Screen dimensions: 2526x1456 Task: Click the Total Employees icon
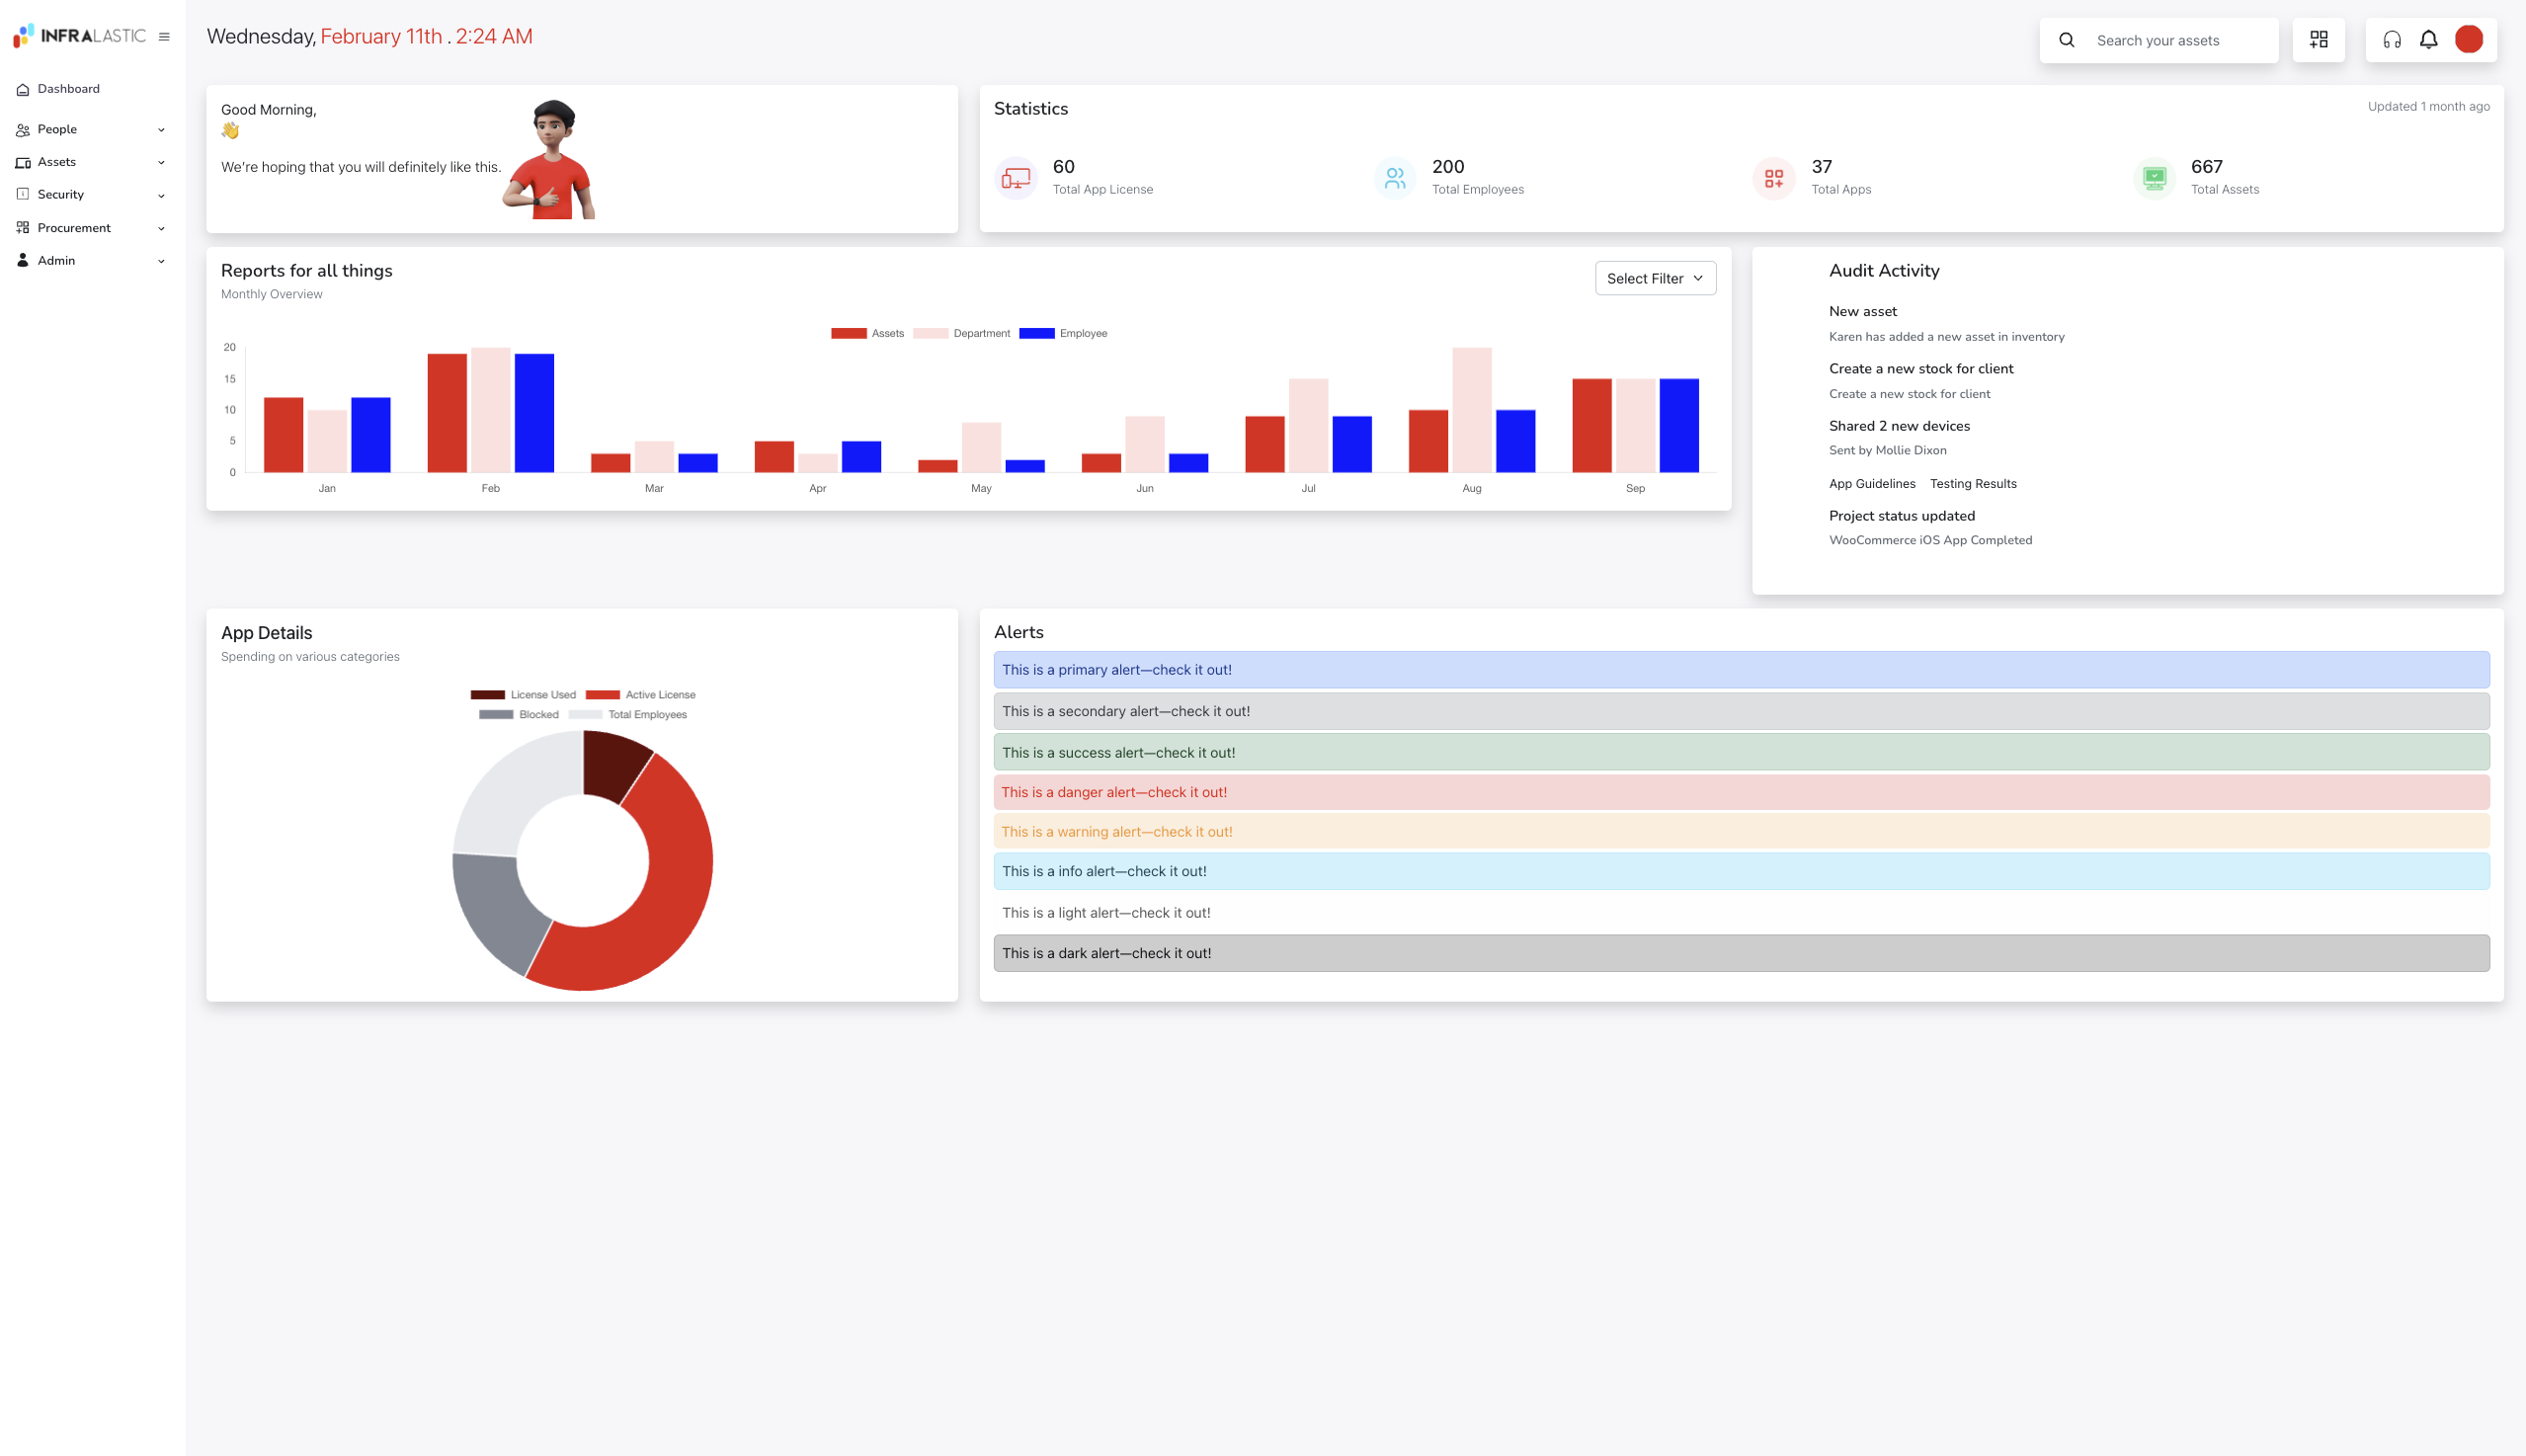(1395, 178)
